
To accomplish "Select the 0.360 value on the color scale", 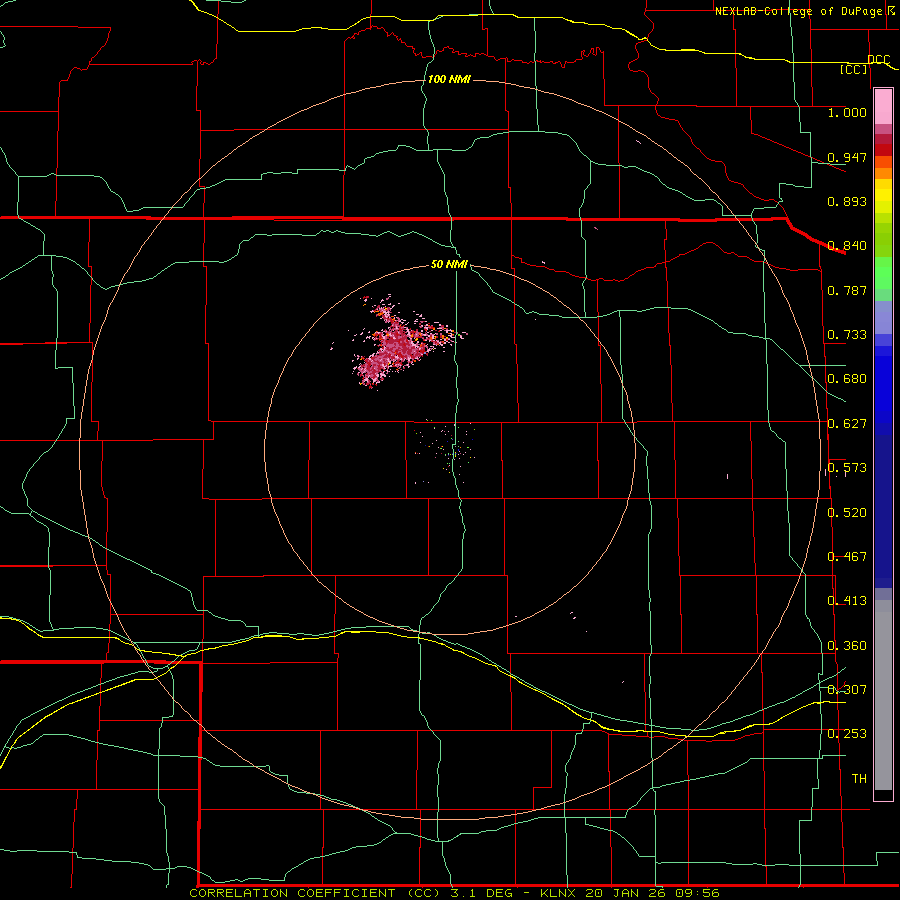I will 847,646.
